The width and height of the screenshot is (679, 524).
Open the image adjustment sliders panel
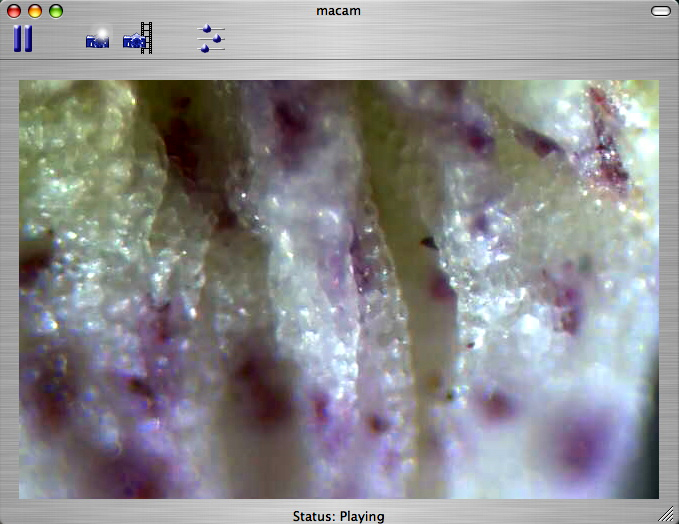coord(211,39)
